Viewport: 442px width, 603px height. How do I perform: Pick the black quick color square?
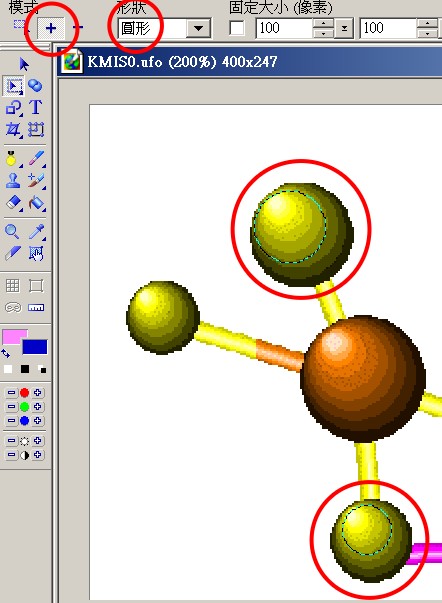25,369
